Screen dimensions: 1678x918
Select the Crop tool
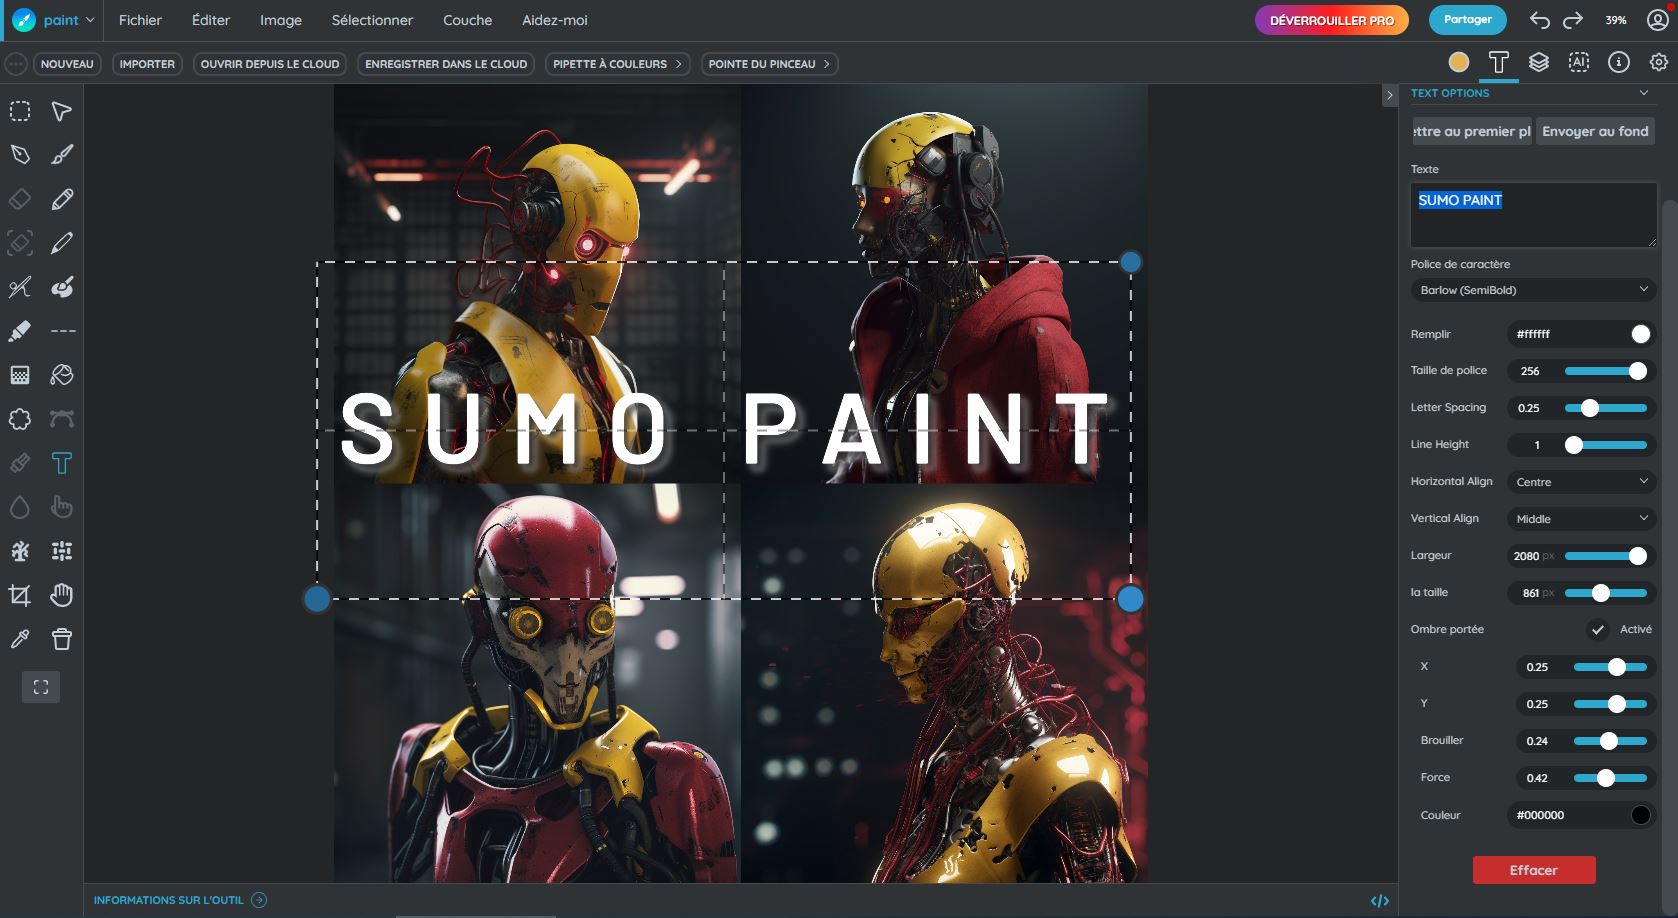point(20,595)
